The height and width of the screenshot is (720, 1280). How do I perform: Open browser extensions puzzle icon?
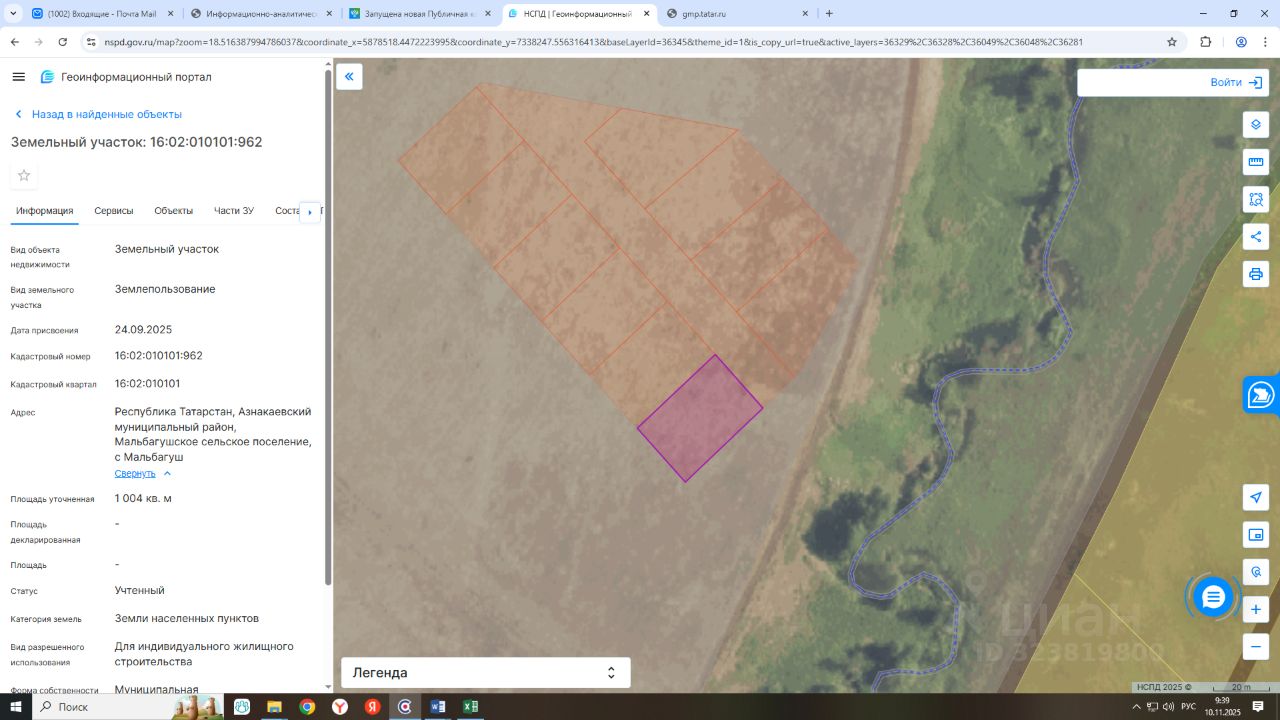(x=1205, y=42)
